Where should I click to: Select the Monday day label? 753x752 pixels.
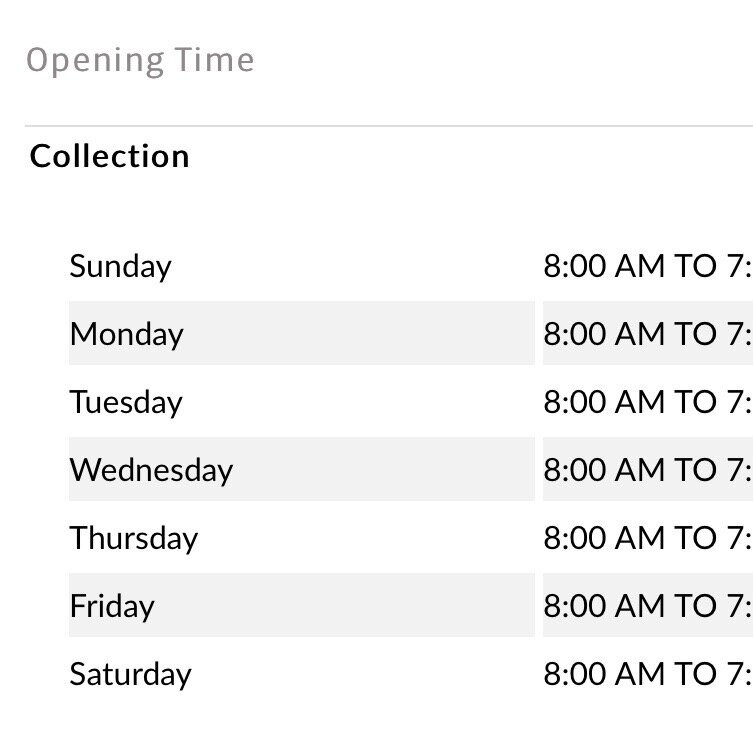coord(126,334)
